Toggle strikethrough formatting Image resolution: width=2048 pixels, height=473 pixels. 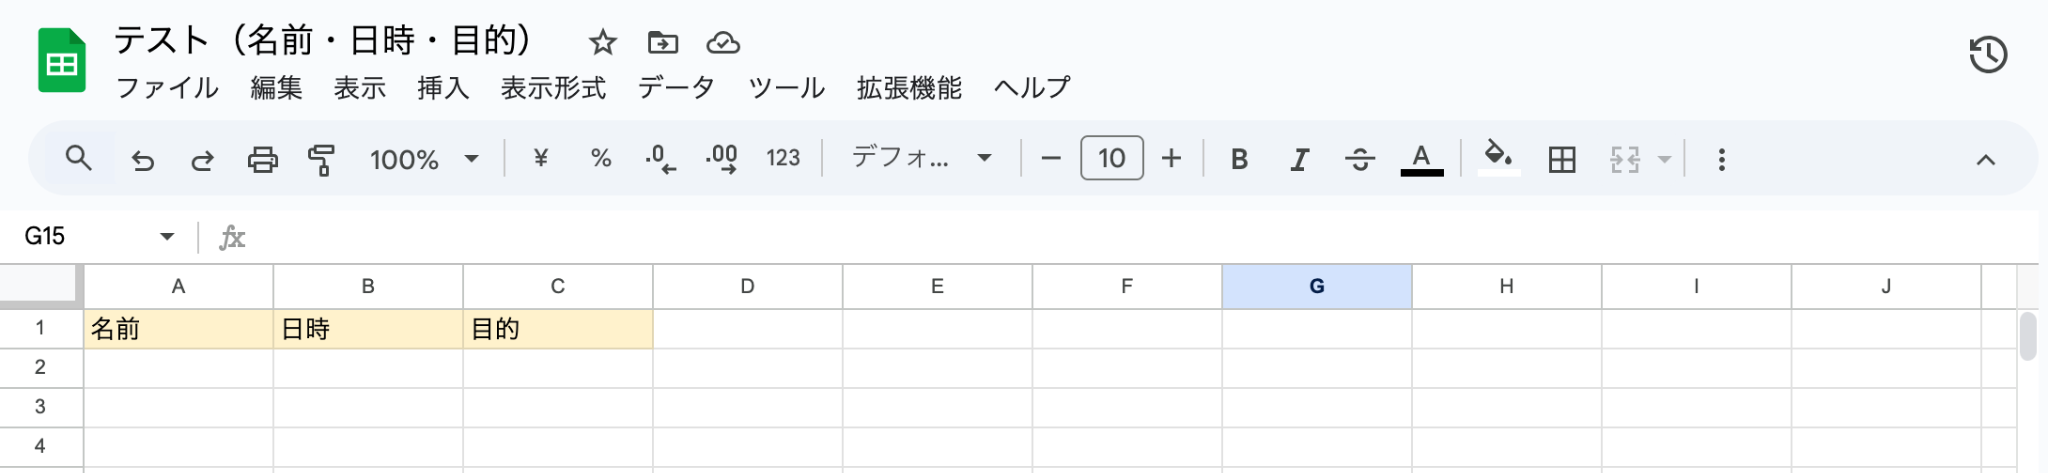(1359, 160)
